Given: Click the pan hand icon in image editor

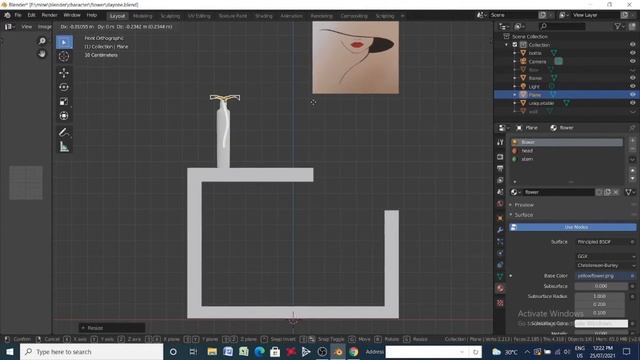Looking at the screenshot, I should pos(42,54).
